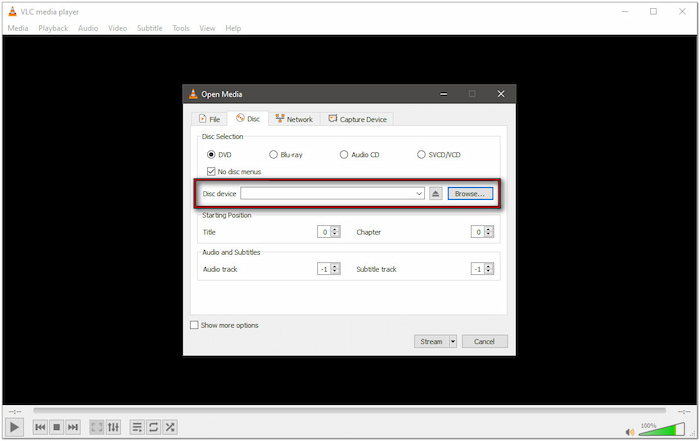This screenshot has width=700, height=441.
Task: Toggle shuffle random icon
Action: coord(170,427)
